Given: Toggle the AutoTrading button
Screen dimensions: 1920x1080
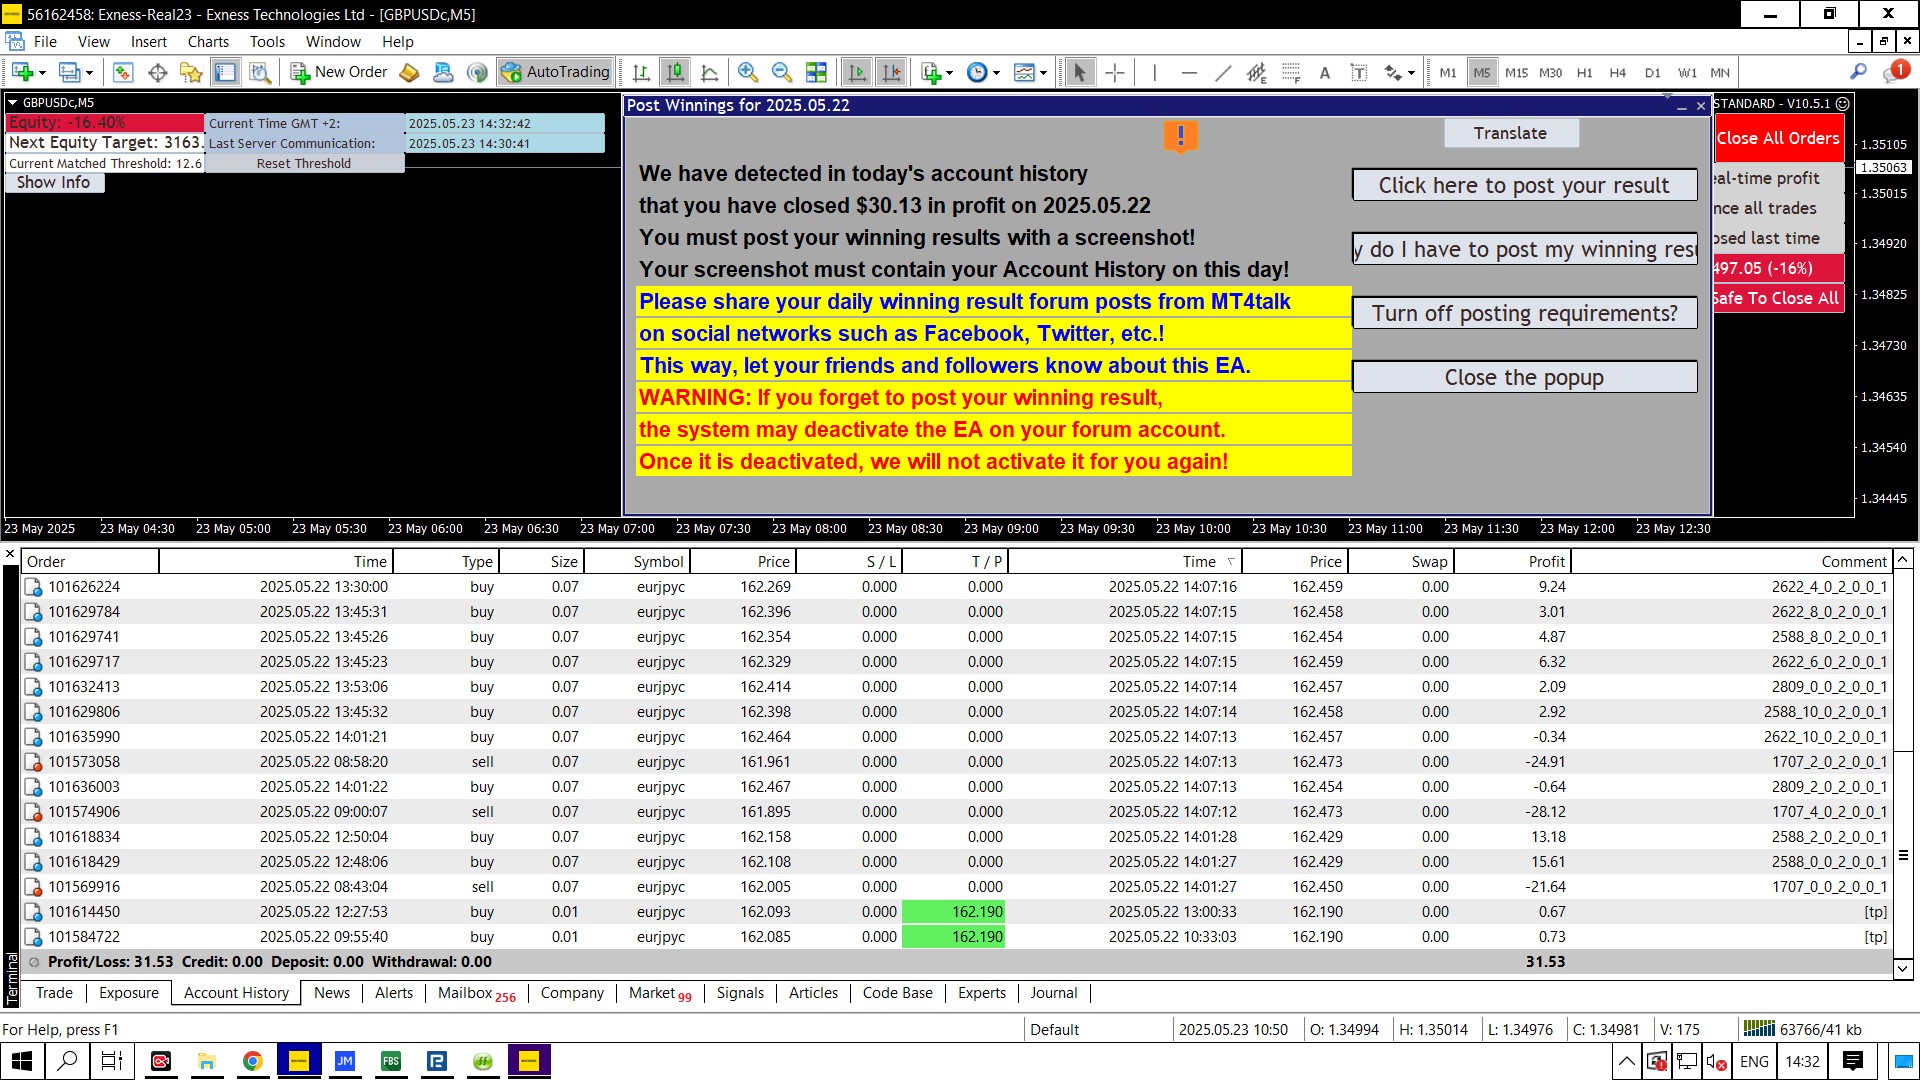Looking at the screenshot, I should (x=556, y=72).
